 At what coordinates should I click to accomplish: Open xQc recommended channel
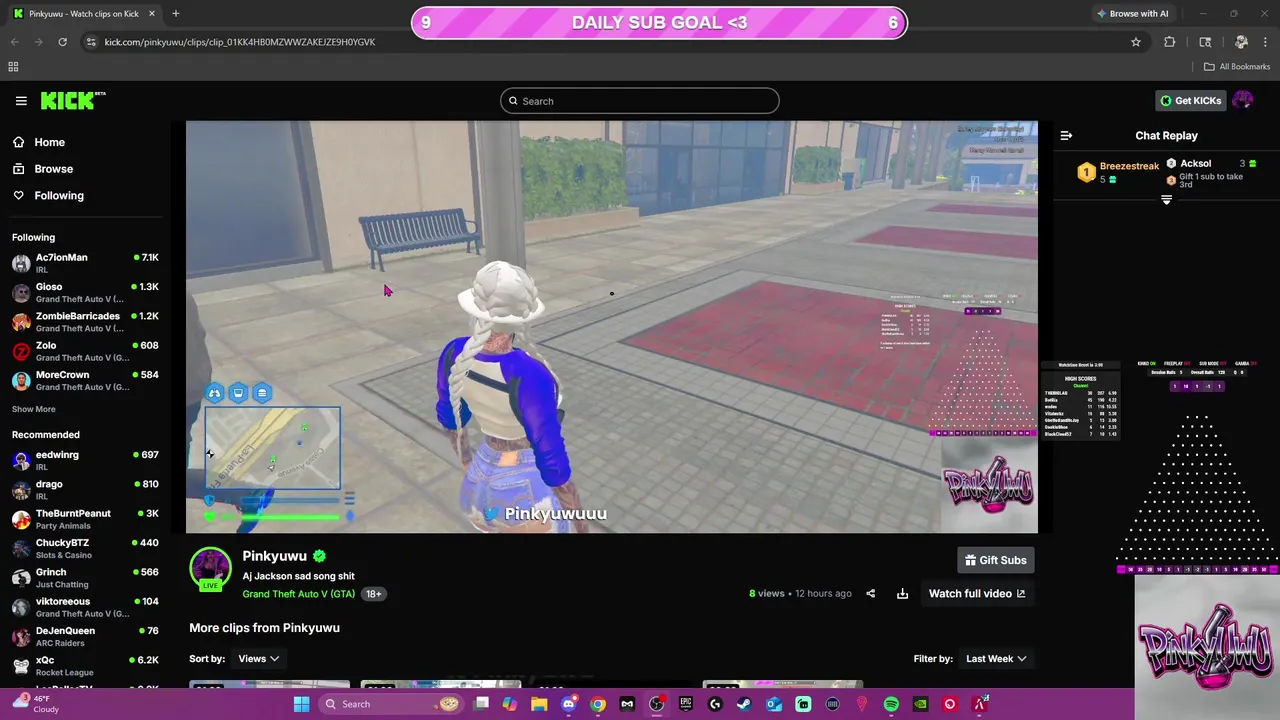pyautogui.click(x=85, y=666)
